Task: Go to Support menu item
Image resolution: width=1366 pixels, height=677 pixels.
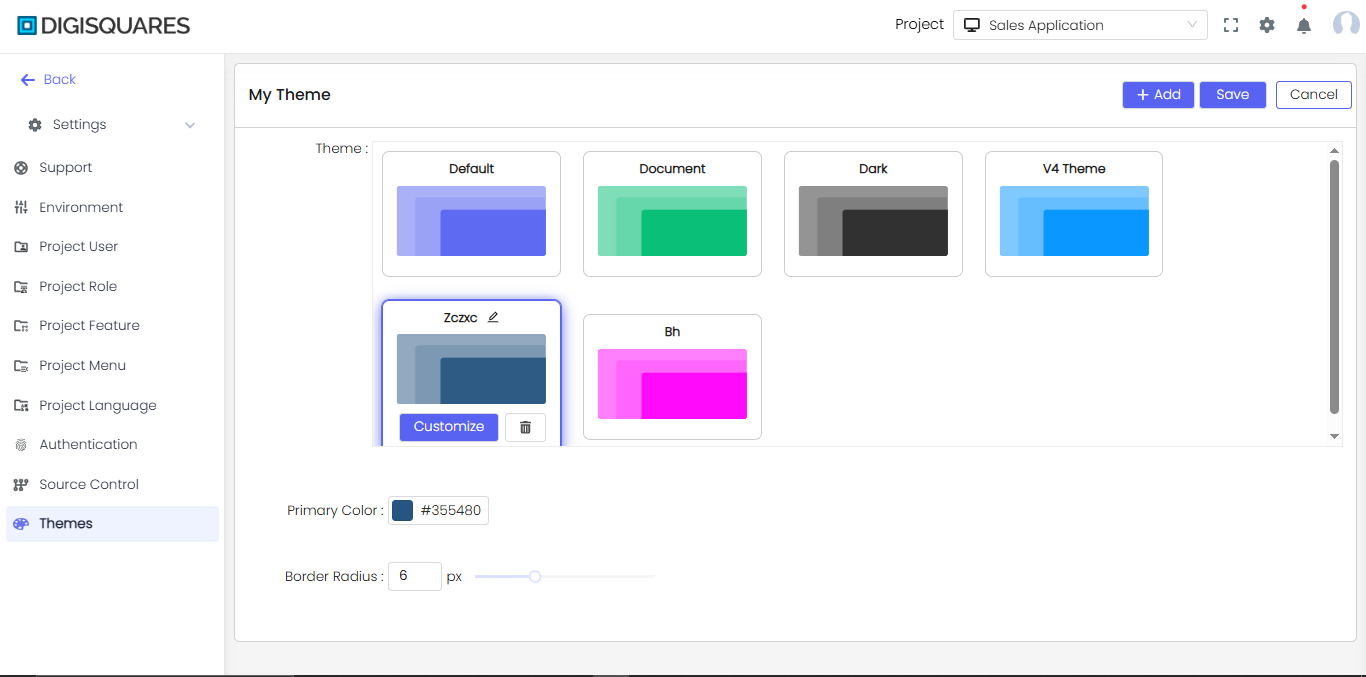Action: point(112,168)
